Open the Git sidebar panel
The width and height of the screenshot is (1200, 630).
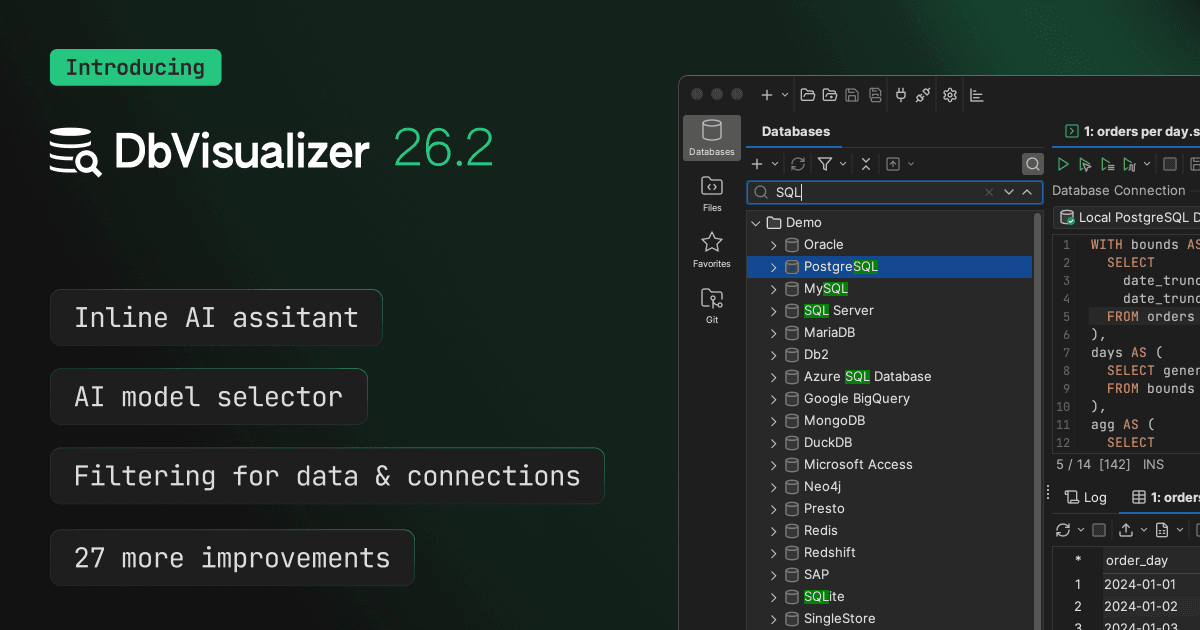[x=712, y=306]
